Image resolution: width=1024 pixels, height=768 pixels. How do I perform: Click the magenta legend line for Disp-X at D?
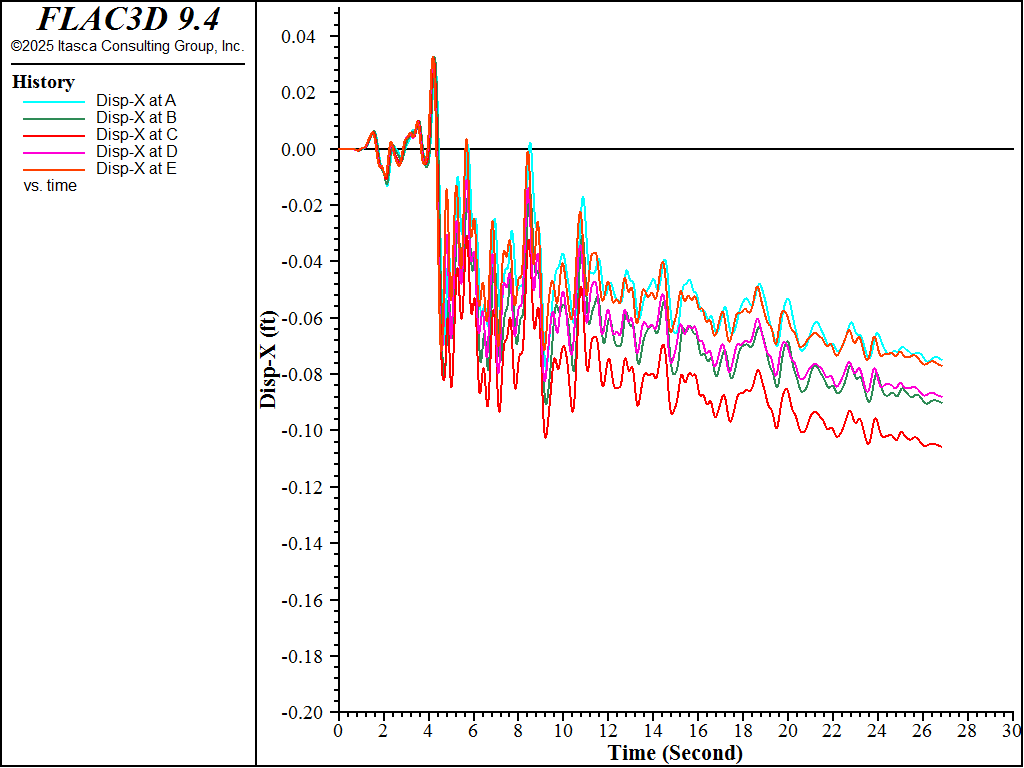(55, 152)
